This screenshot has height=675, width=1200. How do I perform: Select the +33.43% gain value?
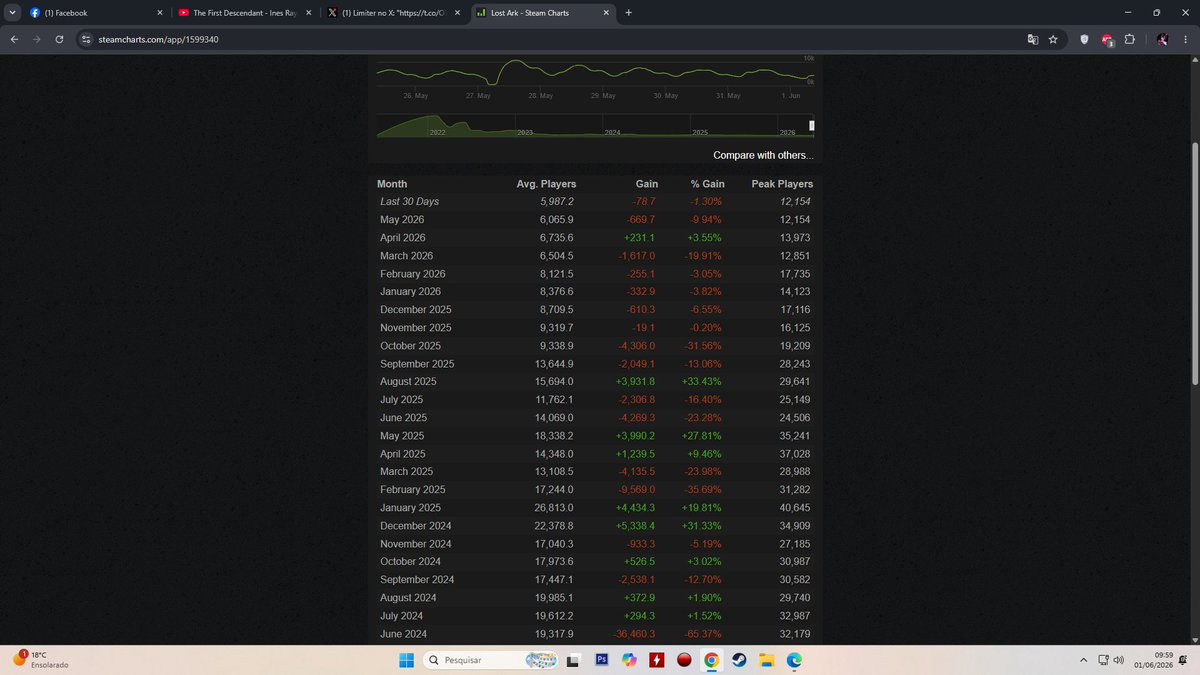(700, 381)
